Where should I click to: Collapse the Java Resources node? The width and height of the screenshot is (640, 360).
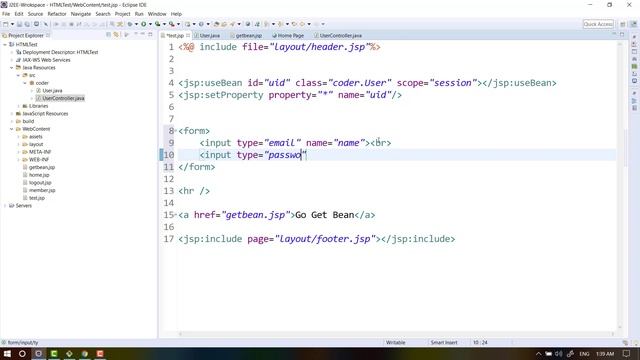click(x=12, y=68)
